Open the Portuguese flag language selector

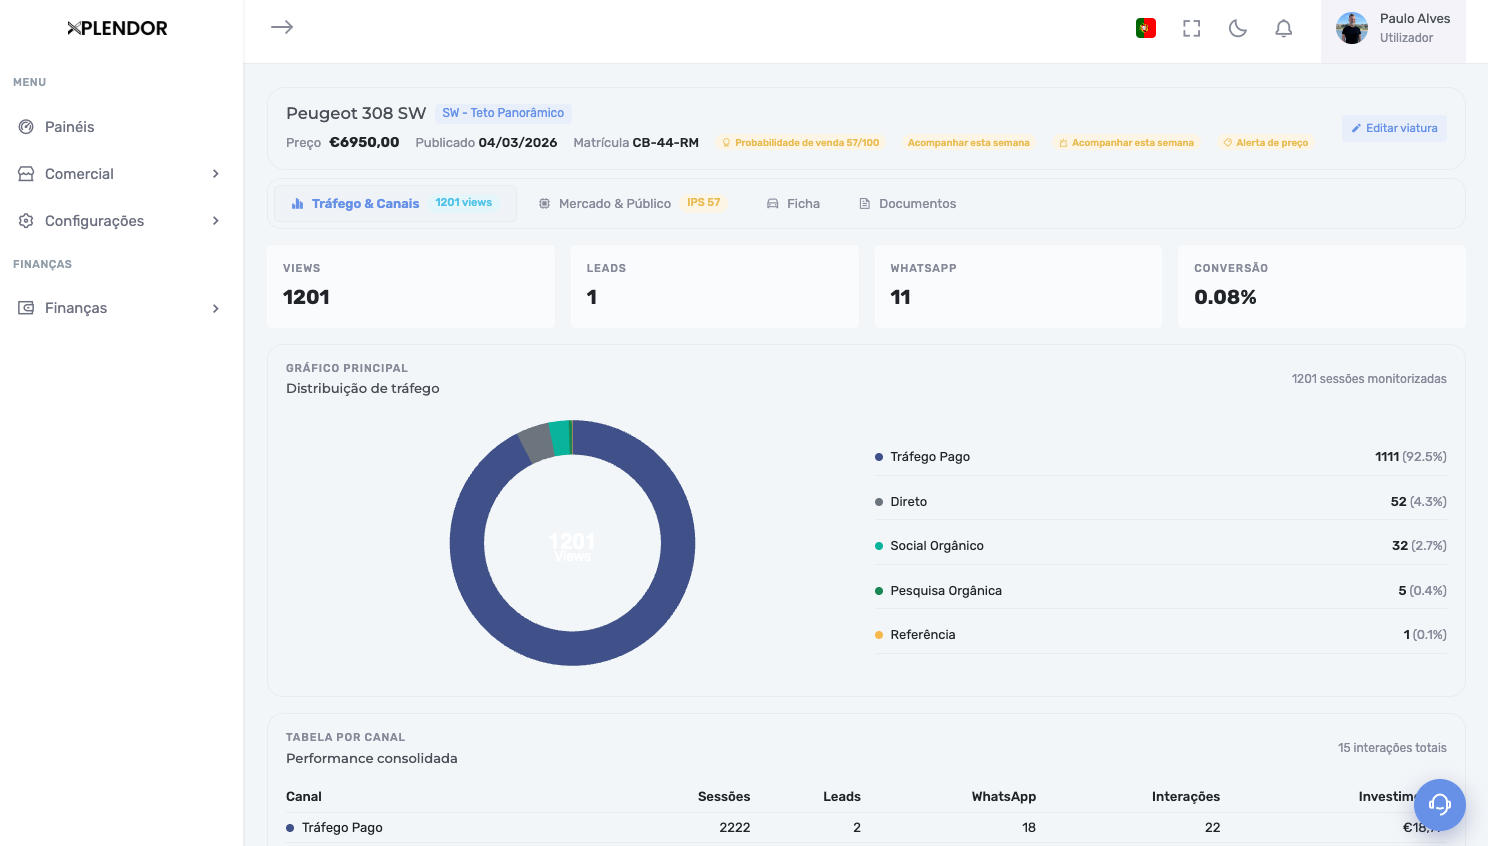click(1146, 28)
